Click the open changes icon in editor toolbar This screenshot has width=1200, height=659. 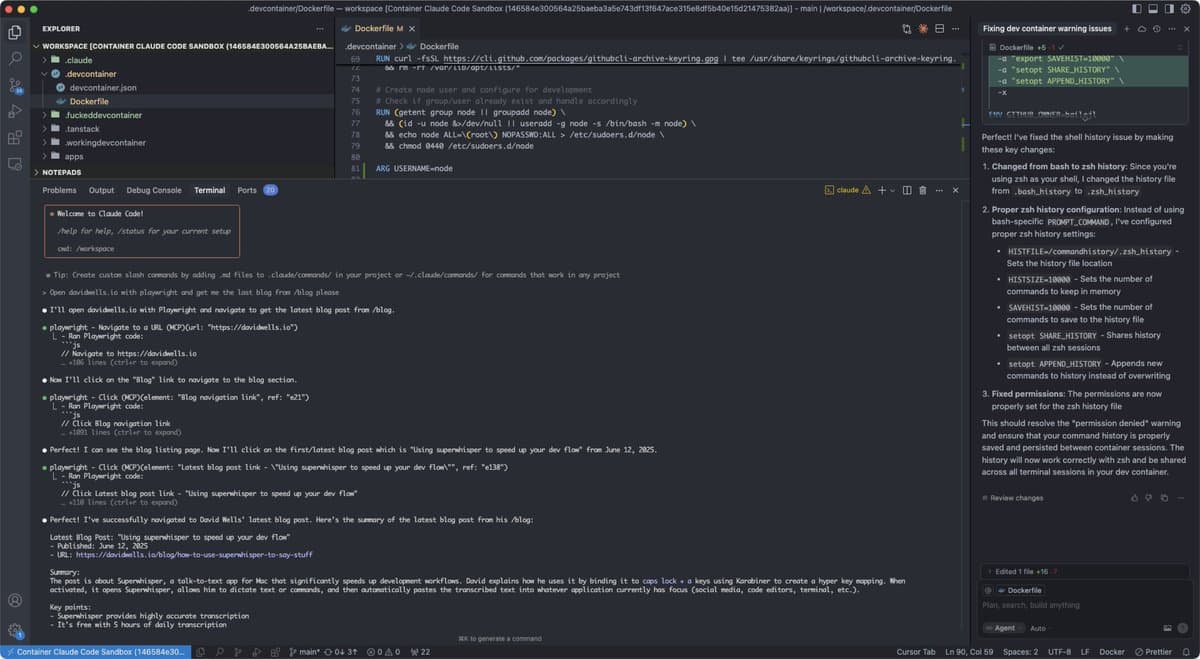pos(906,29)
